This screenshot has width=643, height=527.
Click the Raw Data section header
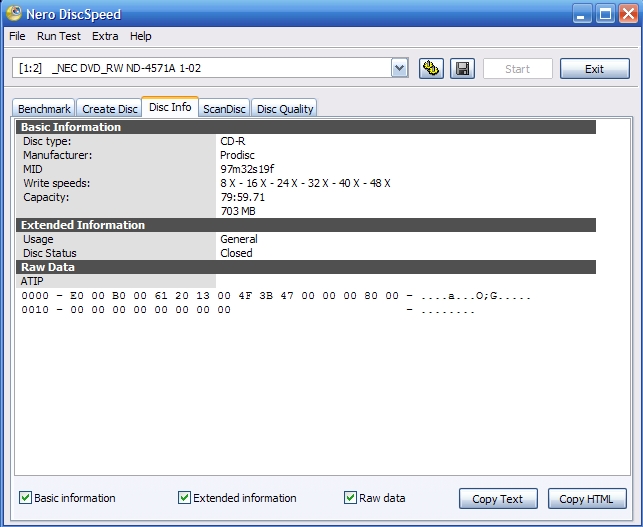pyautogui.click(x=306, y=267)
